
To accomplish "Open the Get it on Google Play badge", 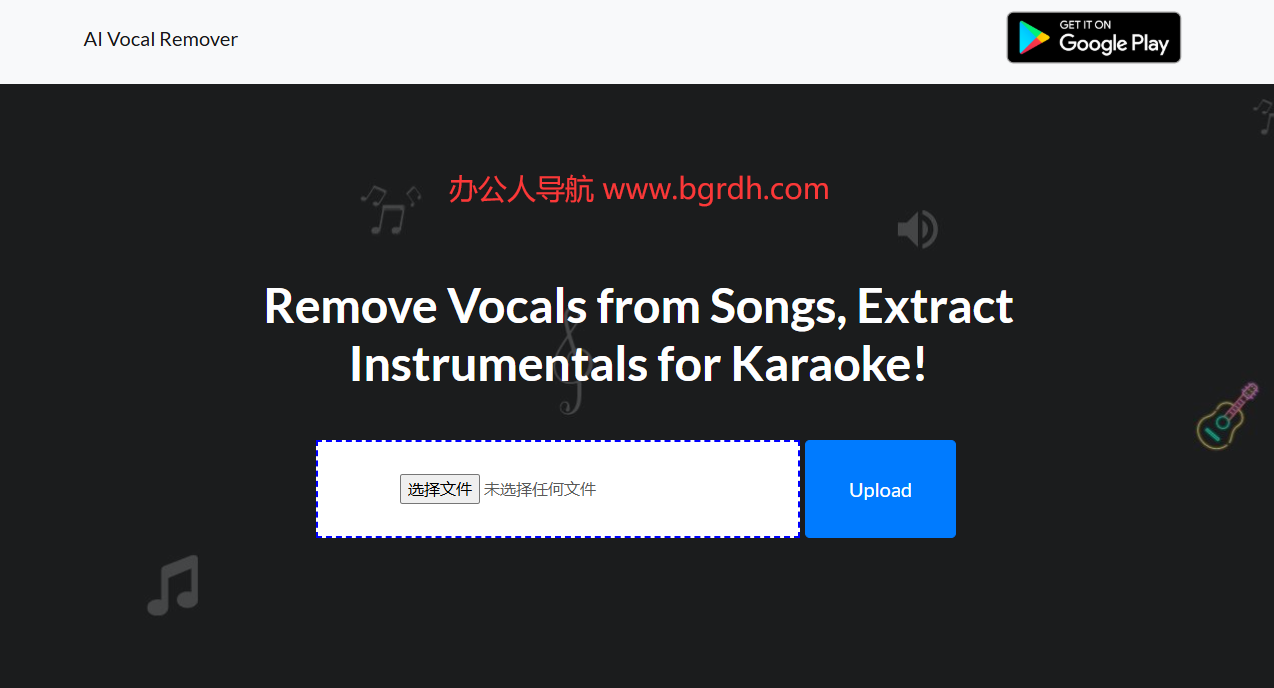I will (1093, 37).
